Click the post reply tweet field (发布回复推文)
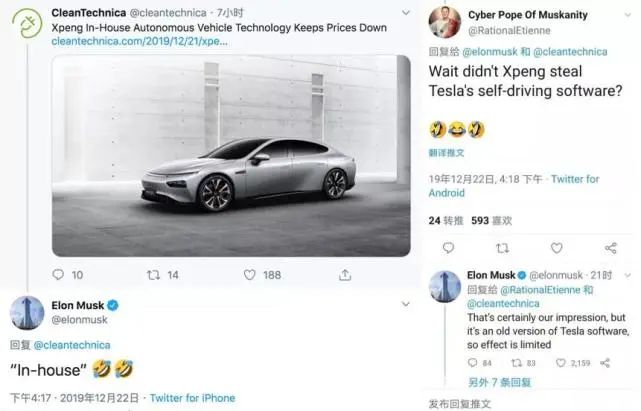The height and width of the screenshot is (411, 641). click(460, 403)
